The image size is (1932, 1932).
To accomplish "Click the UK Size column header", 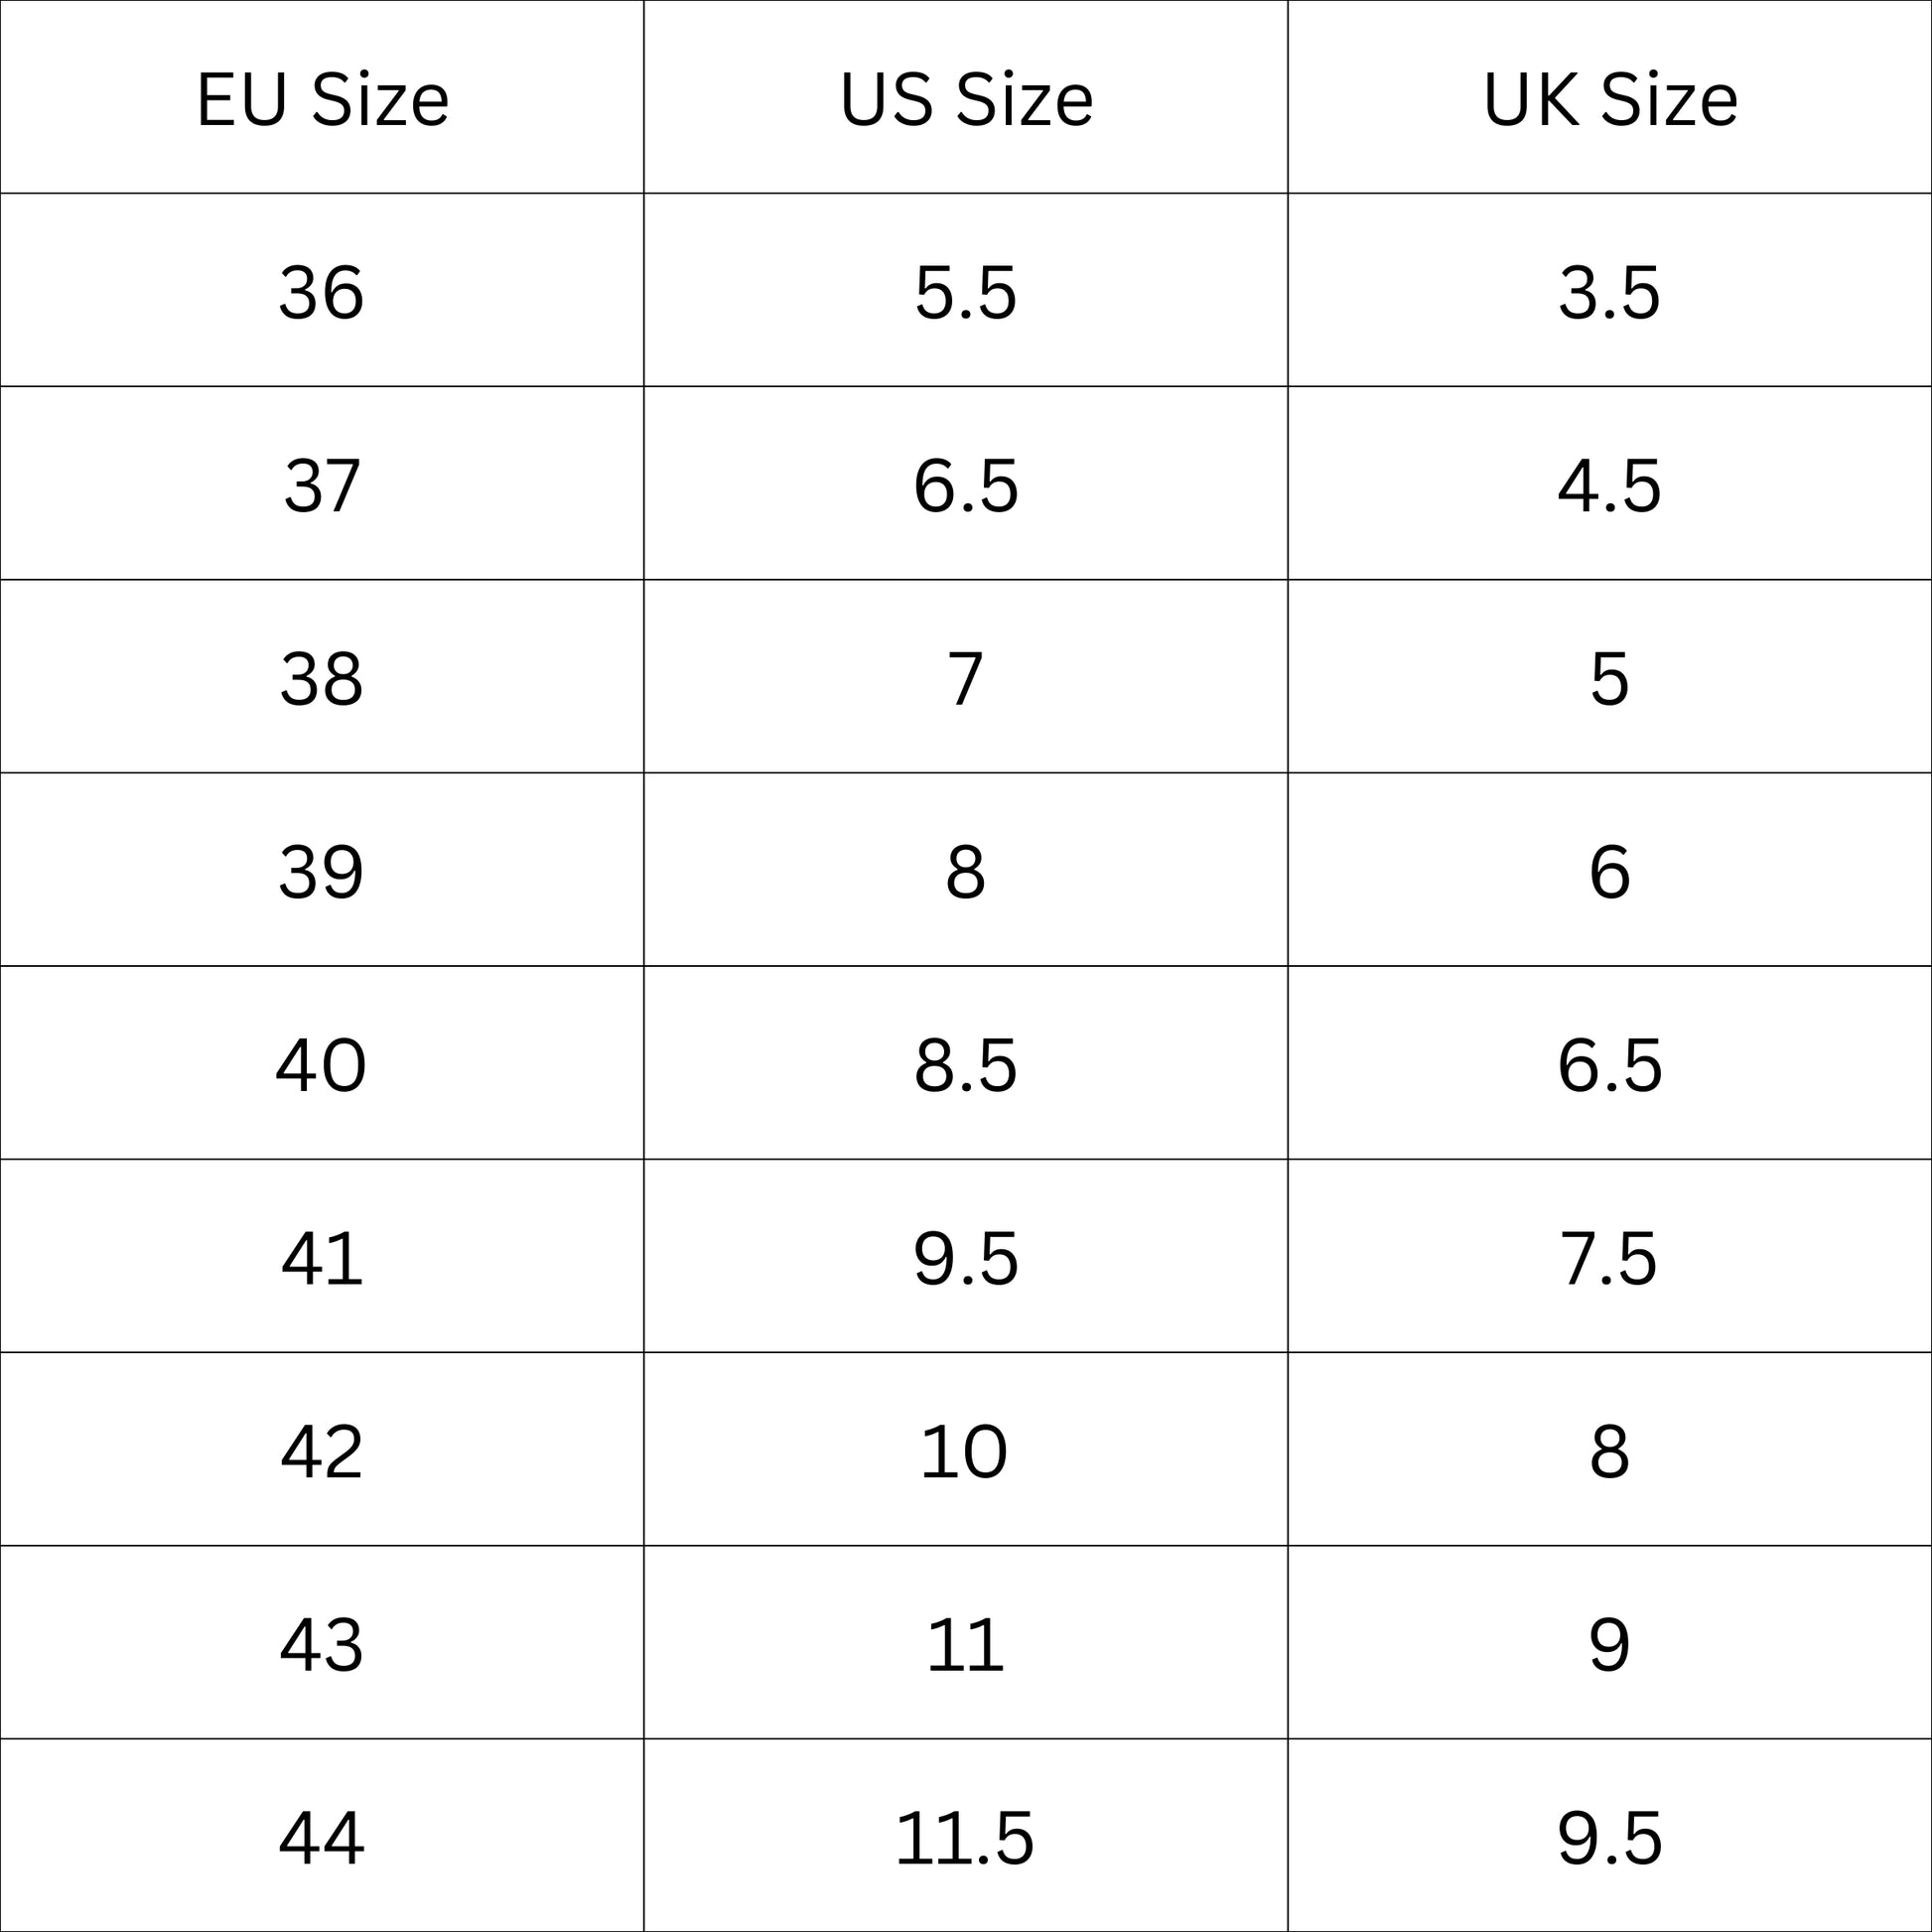I will (x=1609, y=99).
